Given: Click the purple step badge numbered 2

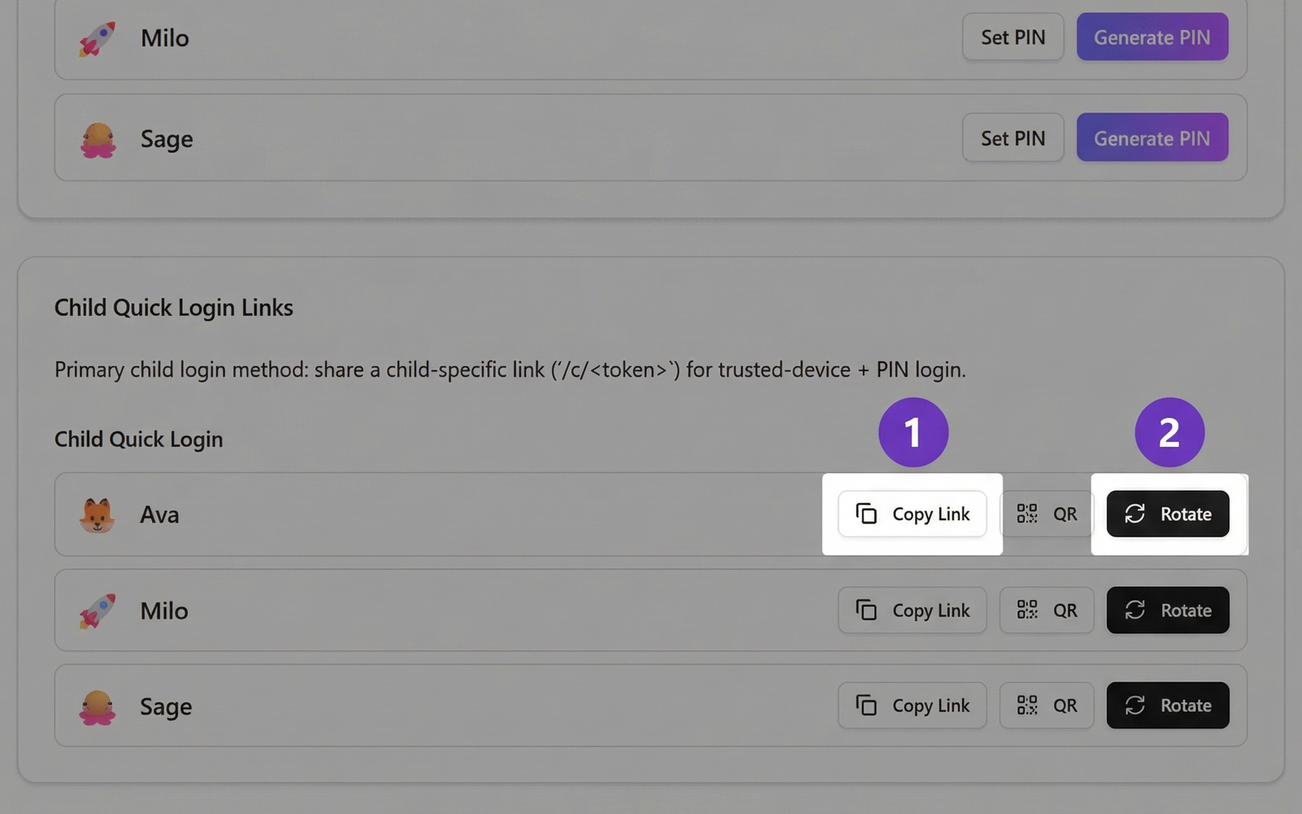Looking at the screenshot, I should click(1168, 432).
